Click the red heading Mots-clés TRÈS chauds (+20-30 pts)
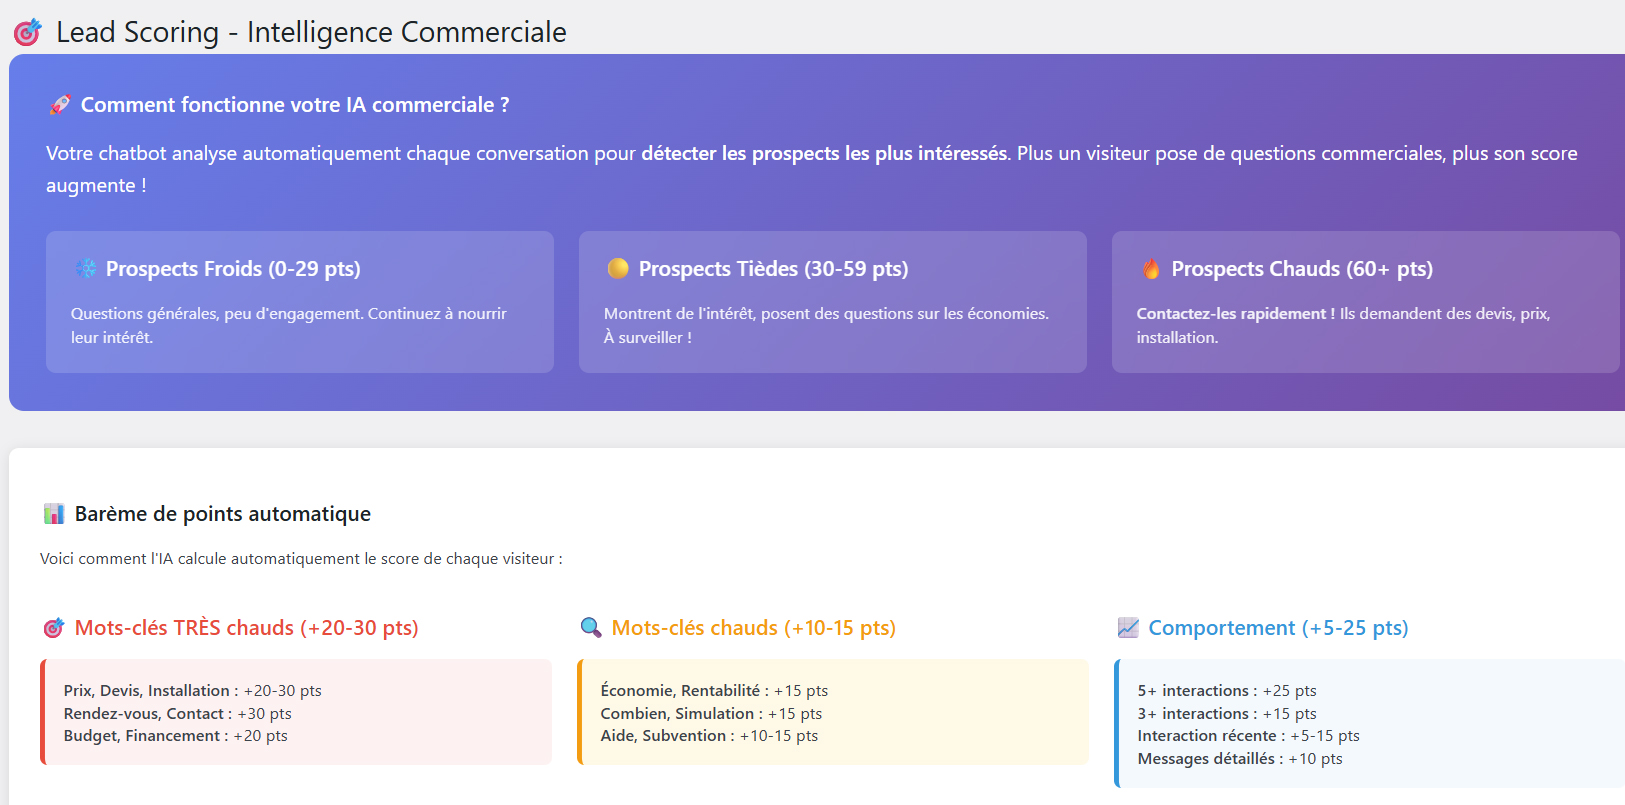The height and width of the screenshot is (805, 1625). [247, 628]
